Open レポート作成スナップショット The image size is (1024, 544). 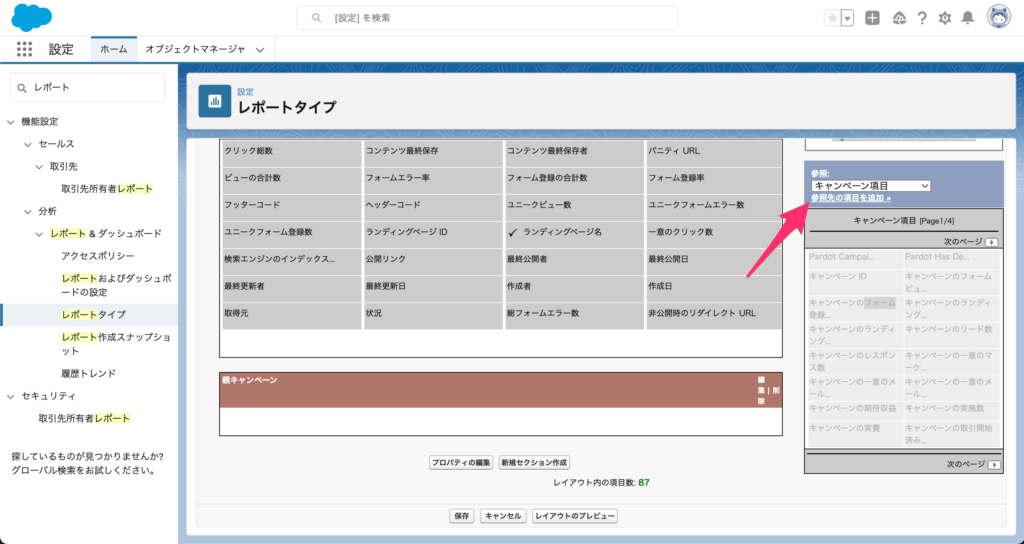pos(116,344)
